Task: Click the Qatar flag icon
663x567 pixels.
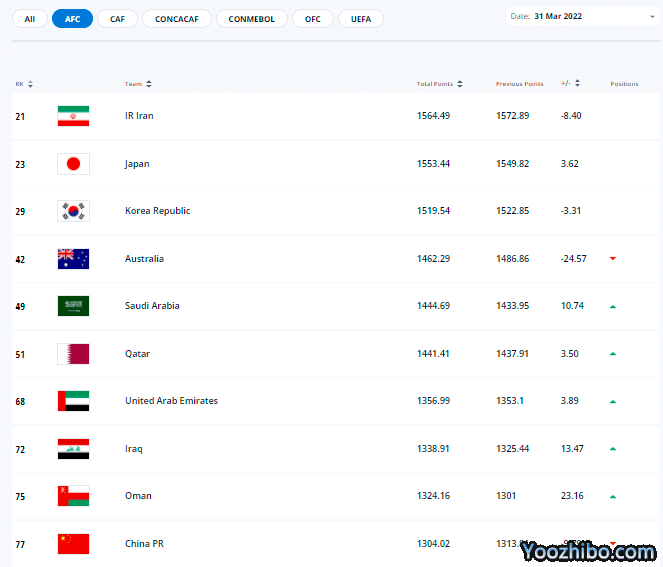Action: click(73, 354)
